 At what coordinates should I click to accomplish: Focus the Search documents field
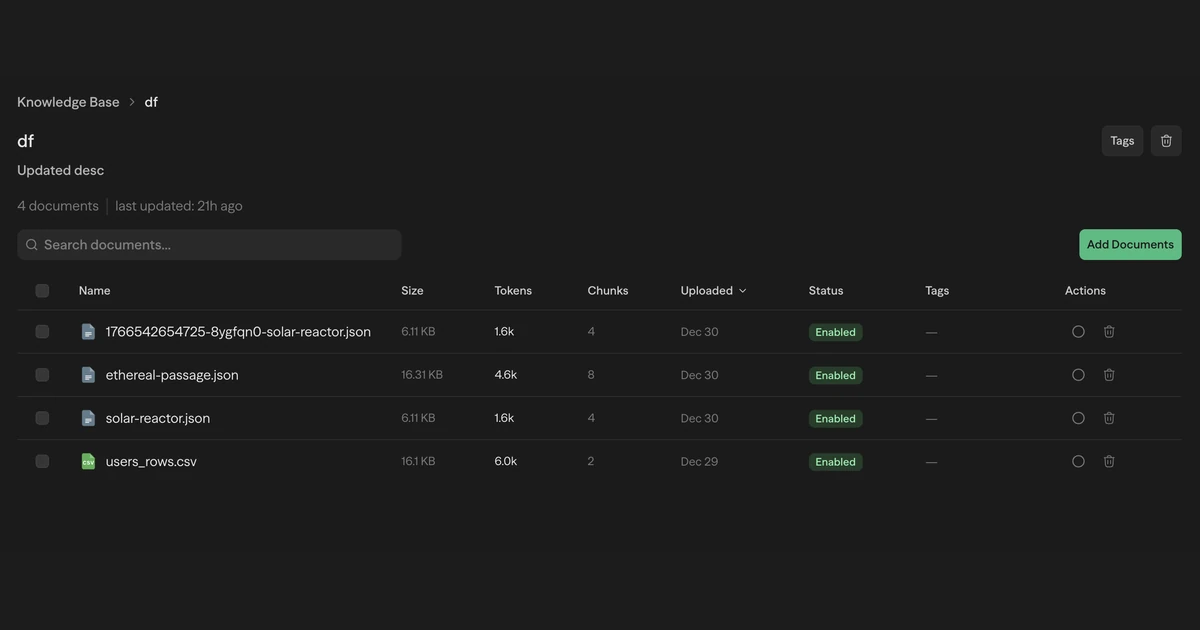point(209,245)
